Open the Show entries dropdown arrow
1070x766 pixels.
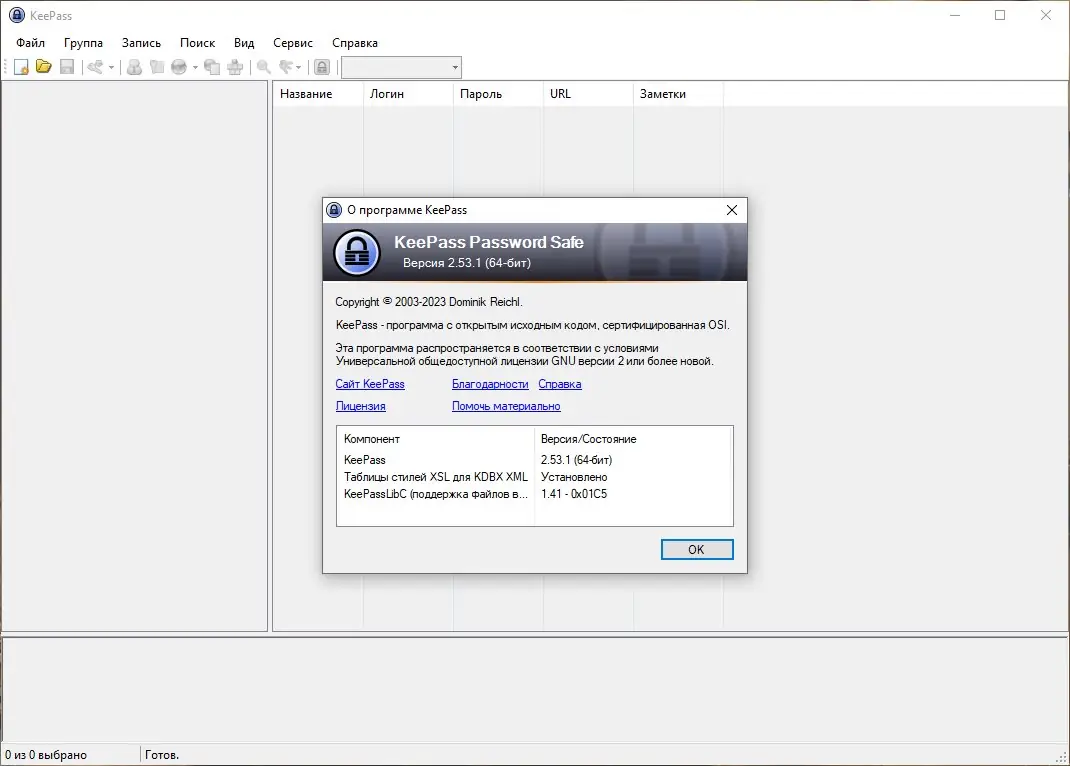coord(298,67)
